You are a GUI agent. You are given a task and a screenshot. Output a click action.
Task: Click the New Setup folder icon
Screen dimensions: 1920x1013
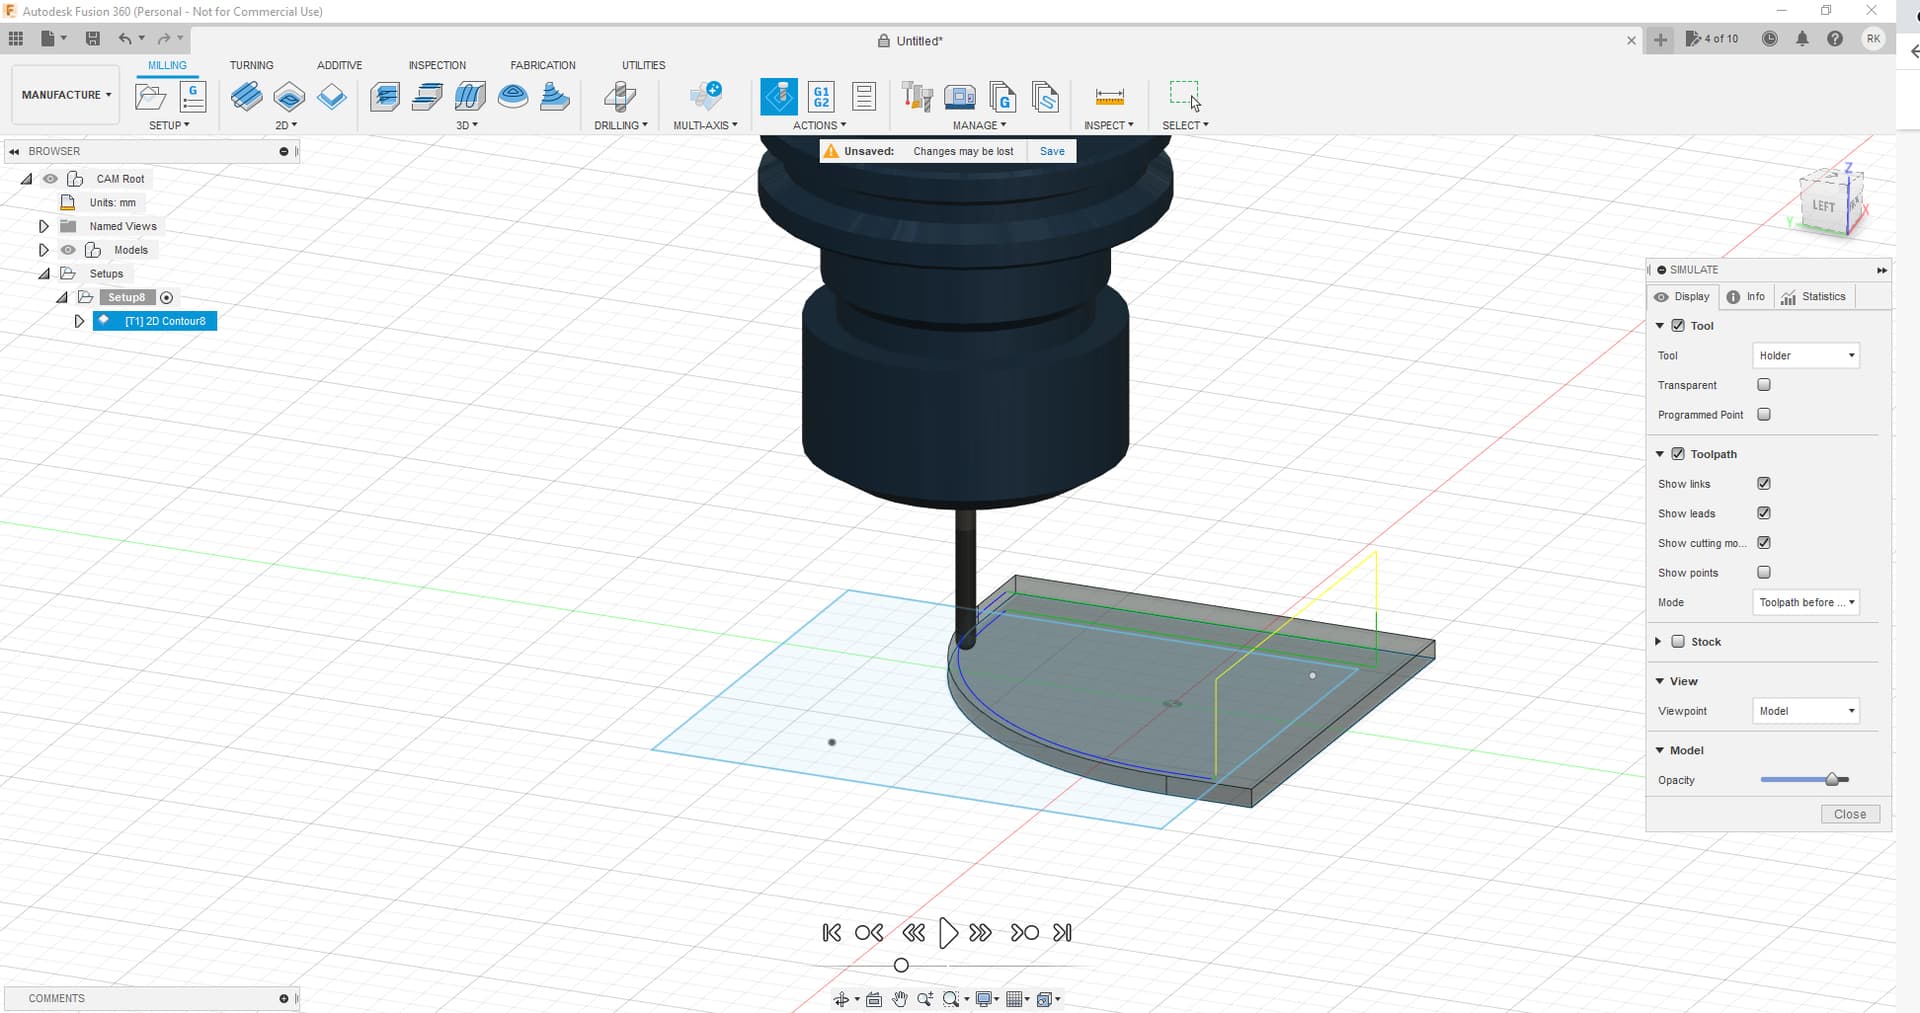[x=150, y=97]
